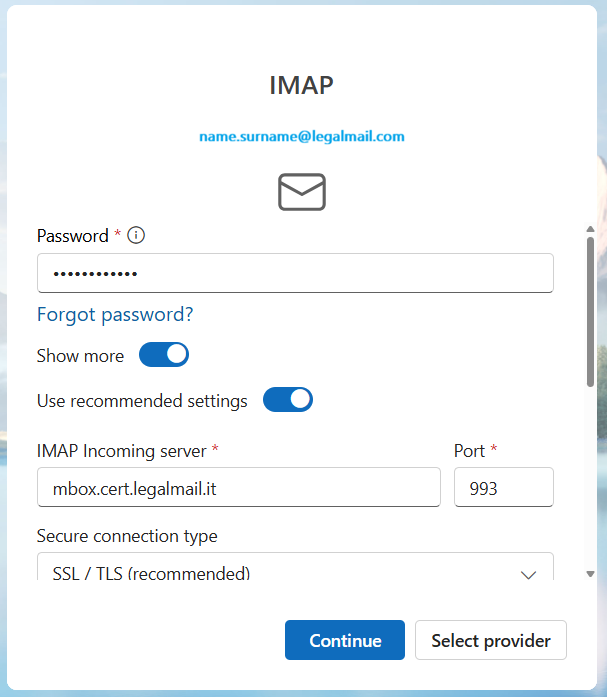Focus the IMAP Incoming server field
The height and width of the screenshot is (697, 607).
pyautogui.click(x=238, y=488)
